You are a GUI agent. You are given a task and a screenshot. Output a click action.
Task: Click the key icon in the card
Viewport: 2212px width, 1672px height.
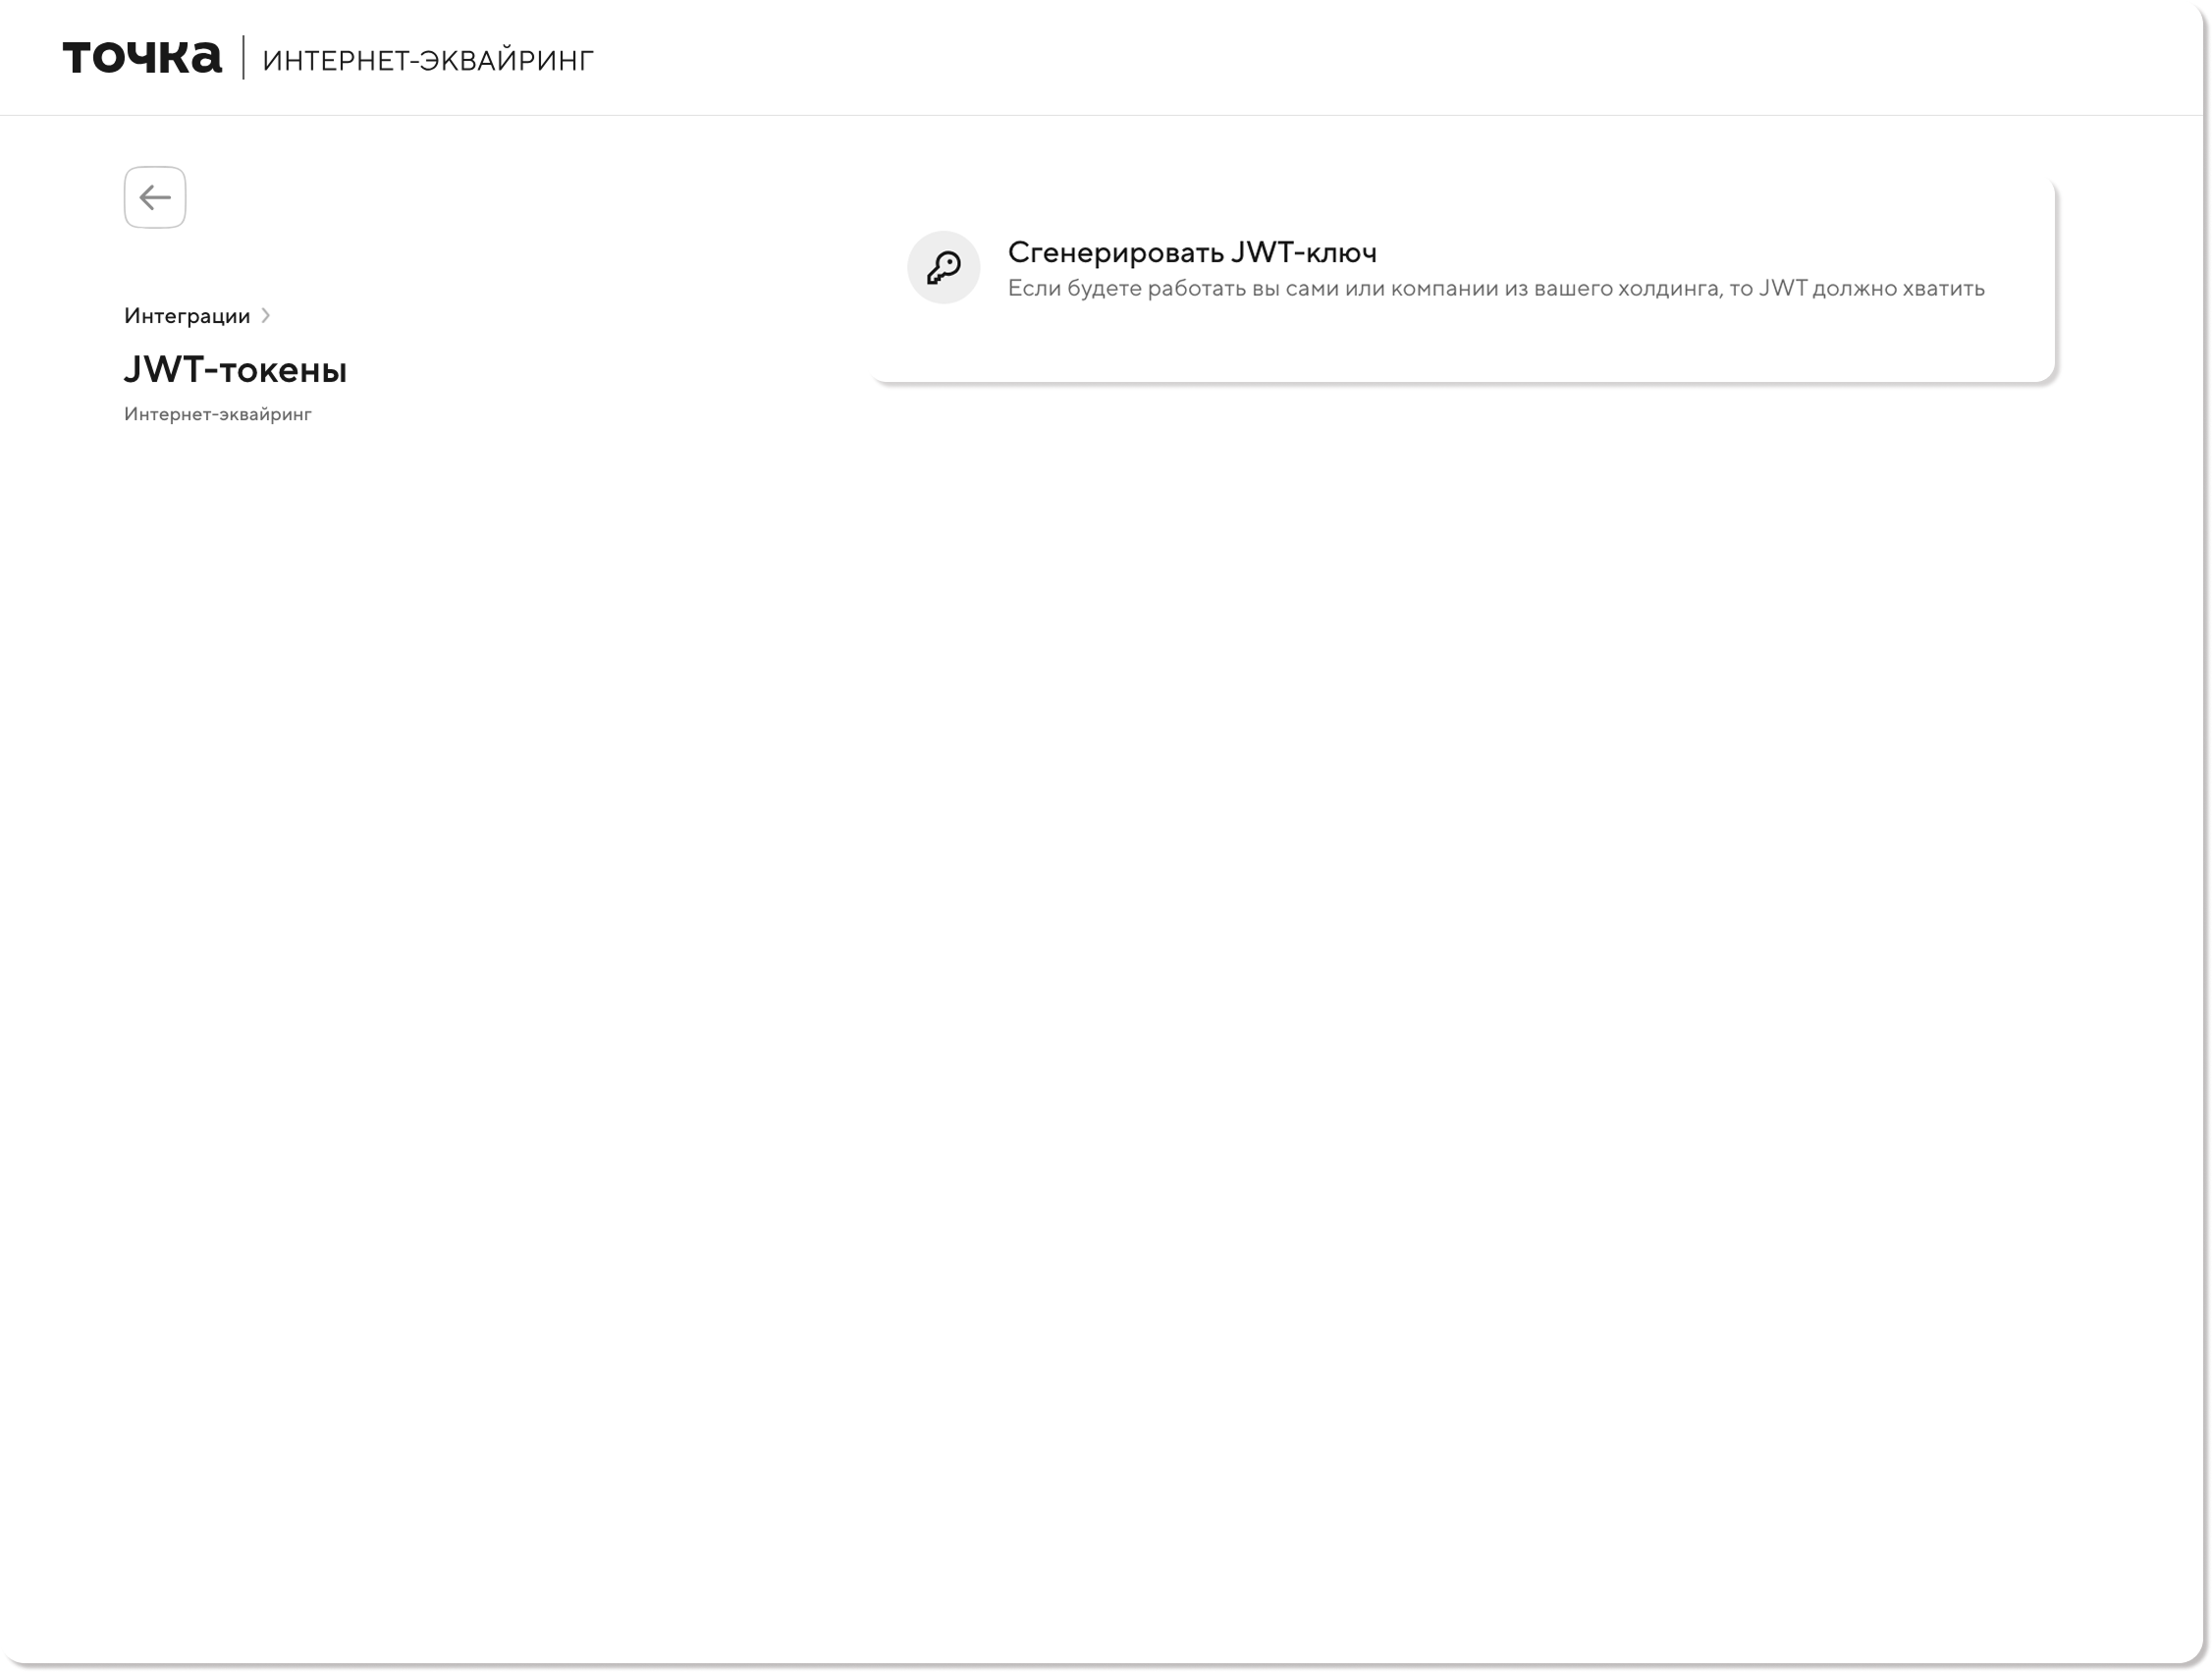click(x=943, y=267)
